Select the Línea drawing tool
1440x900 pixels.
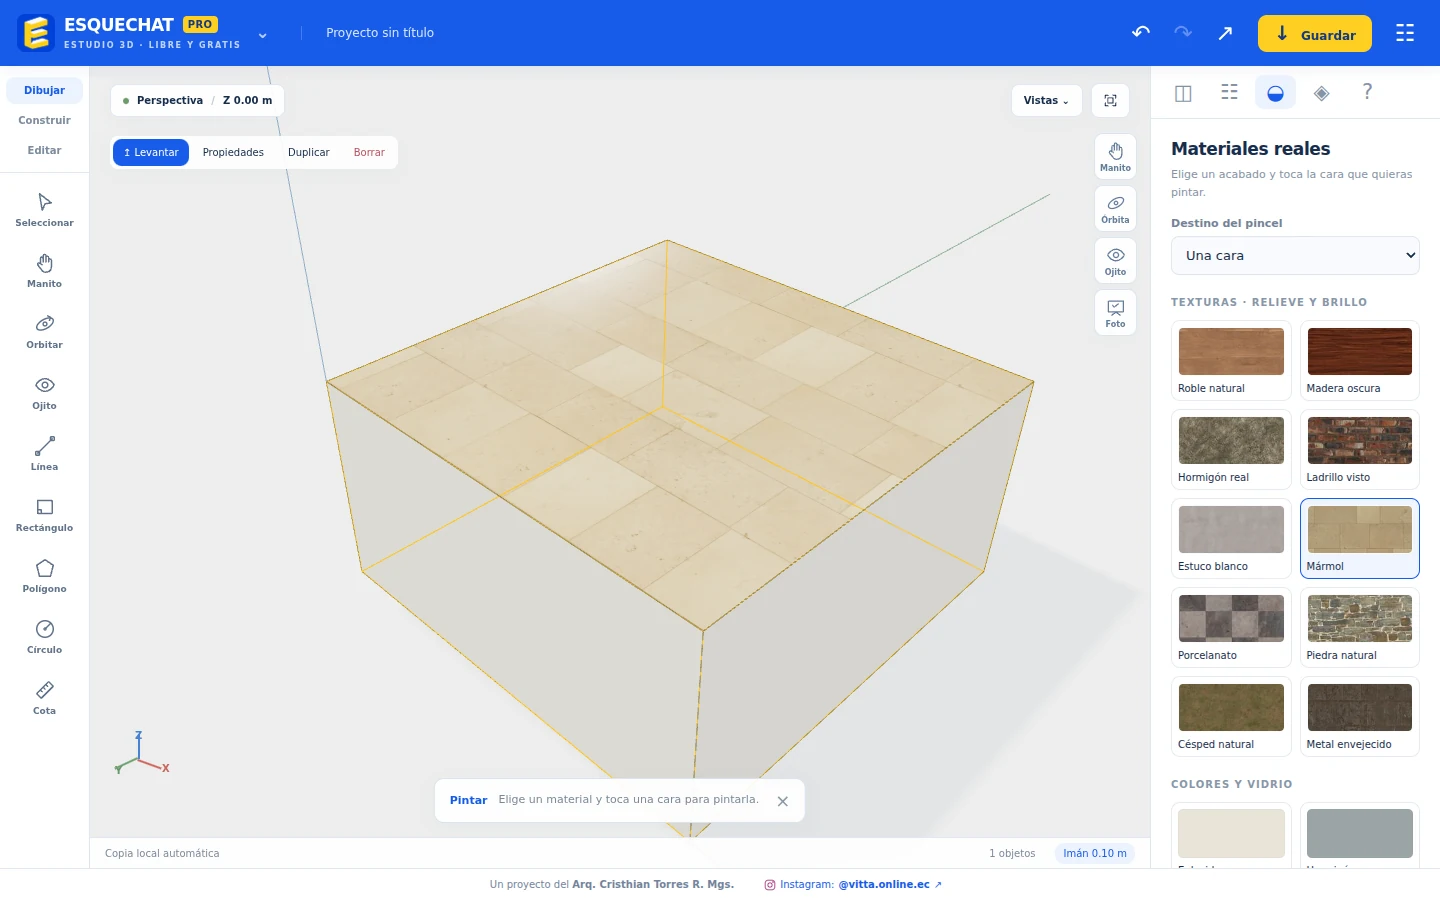[44, 454]
